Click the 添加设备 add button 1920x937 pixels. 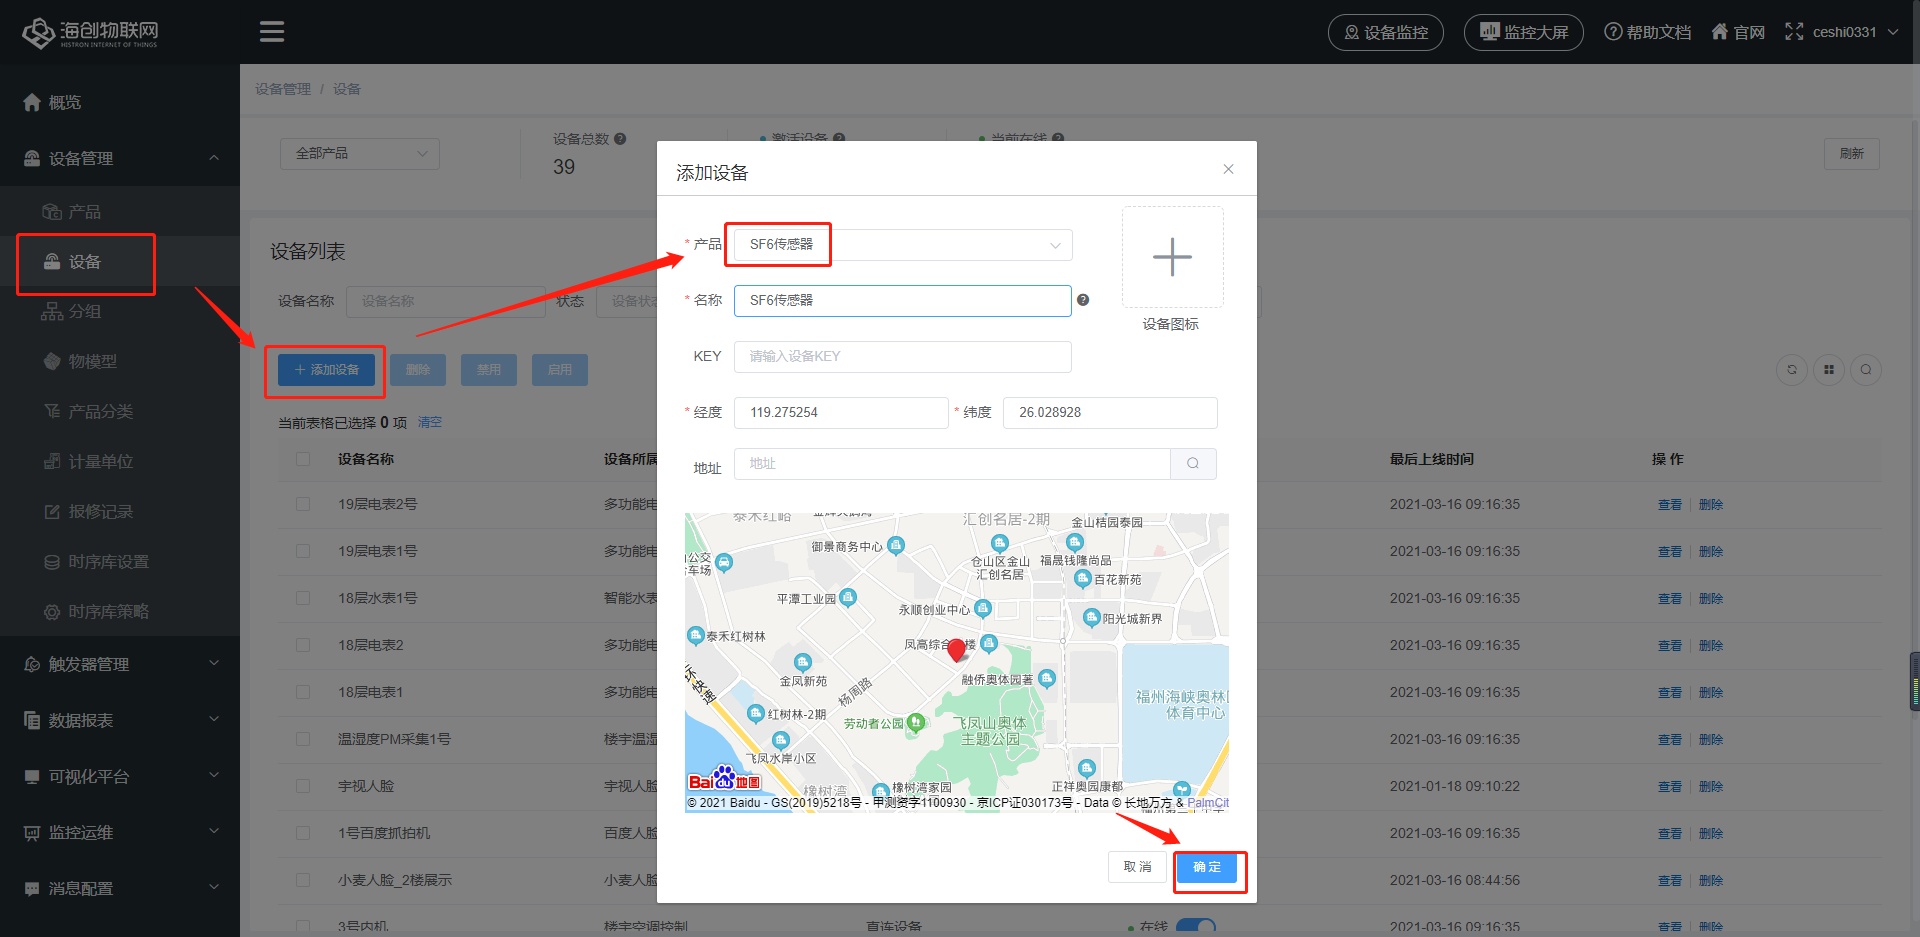click(x=327, y=370)
